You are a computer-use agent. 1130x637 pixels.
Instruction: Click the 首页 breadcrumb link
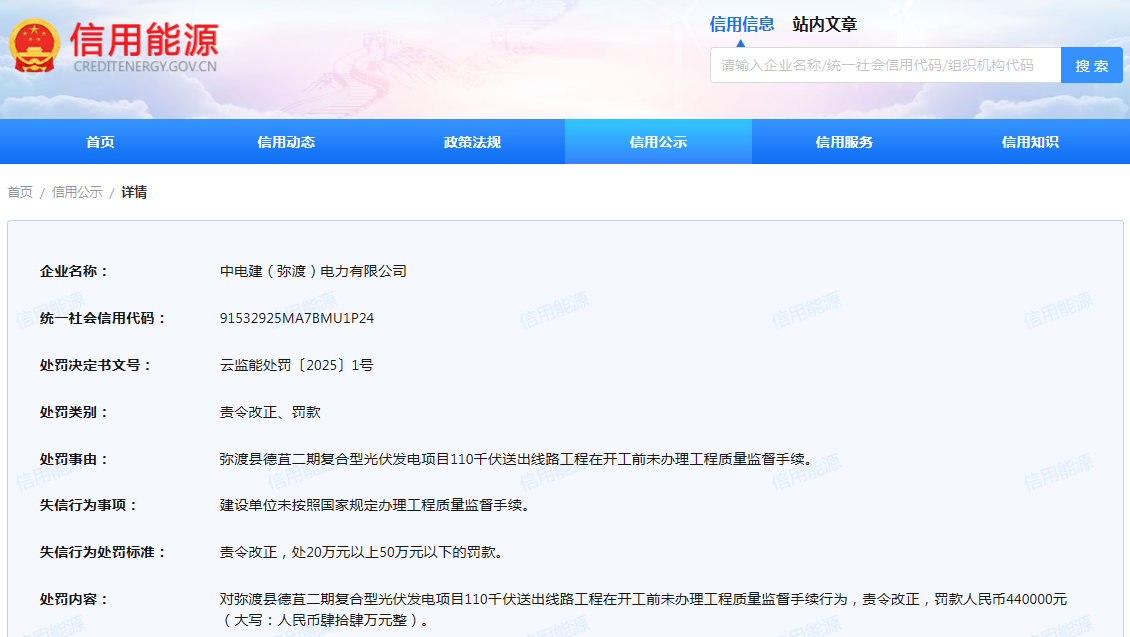point(20,192)
